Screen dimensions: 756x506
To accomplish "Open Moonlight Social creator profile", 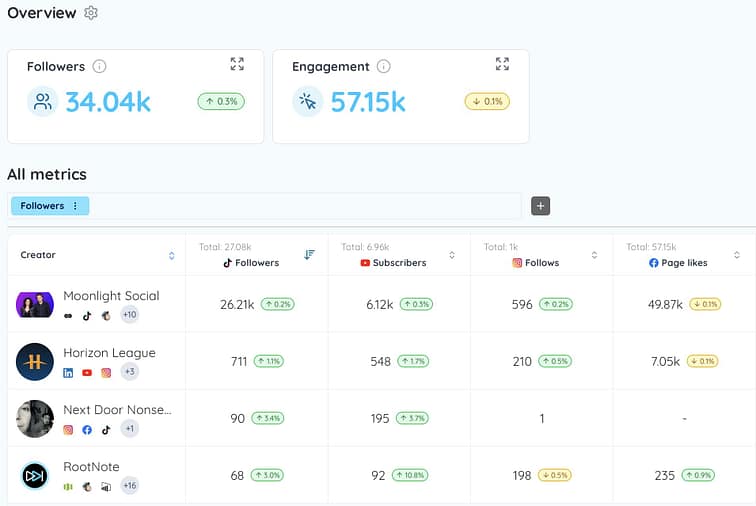I will pyautogui.click(x=111, y=296).
